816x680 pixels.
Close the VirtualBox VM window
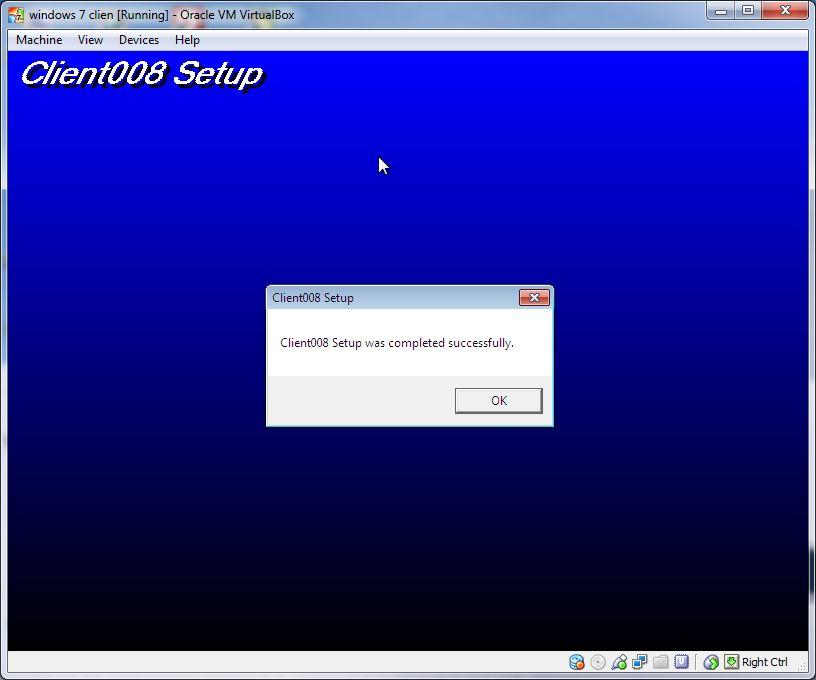785,10
